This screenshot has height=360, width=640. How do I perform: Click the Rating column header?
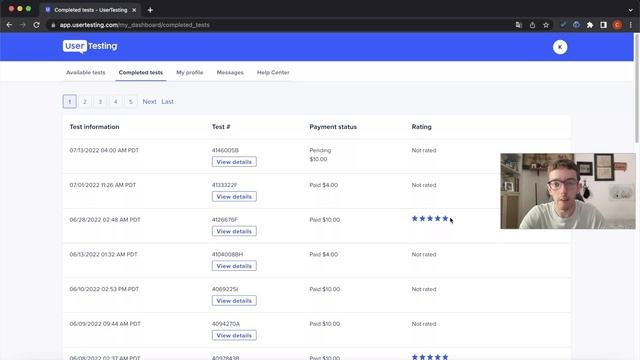422,127
